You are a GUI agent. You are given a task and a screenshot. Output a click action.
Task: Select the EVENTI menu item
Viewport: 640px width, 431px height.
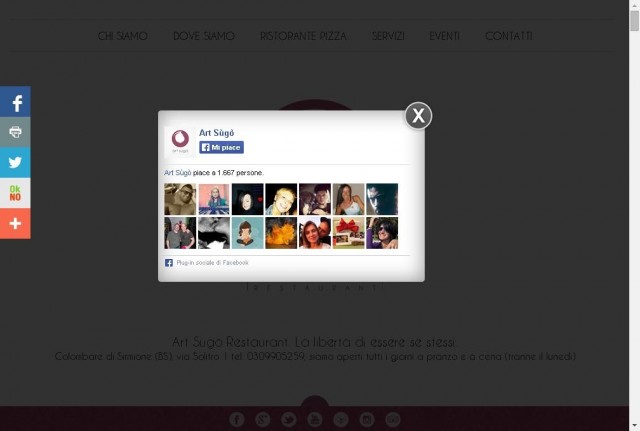444,36
